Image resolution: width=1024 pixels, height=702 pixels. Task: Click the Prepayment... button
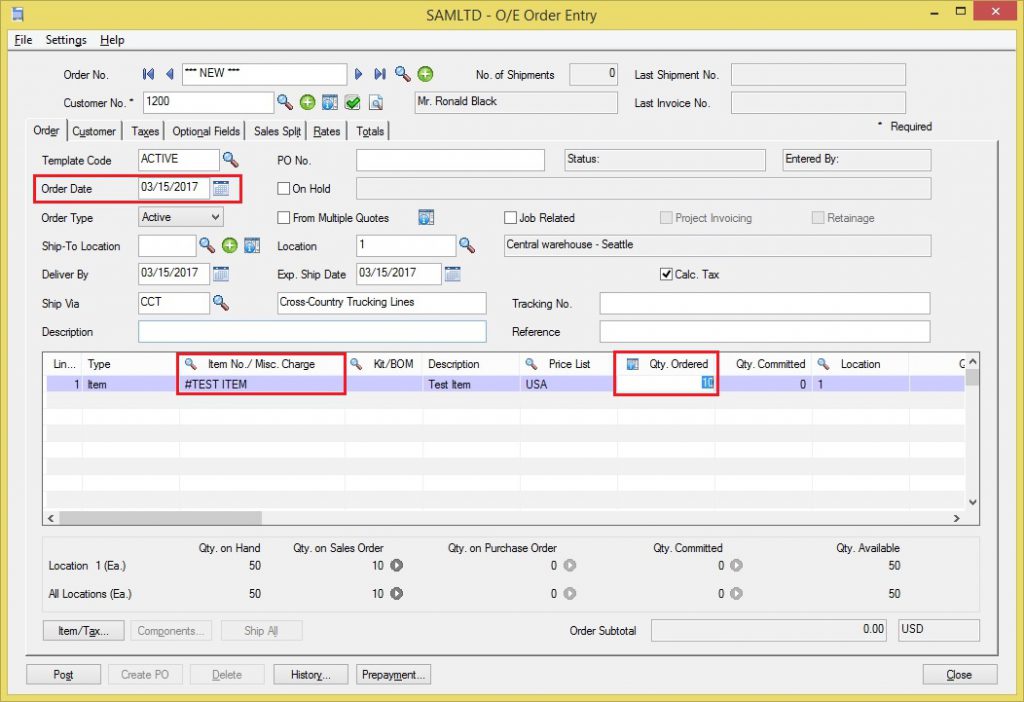[x=393, y=674]
